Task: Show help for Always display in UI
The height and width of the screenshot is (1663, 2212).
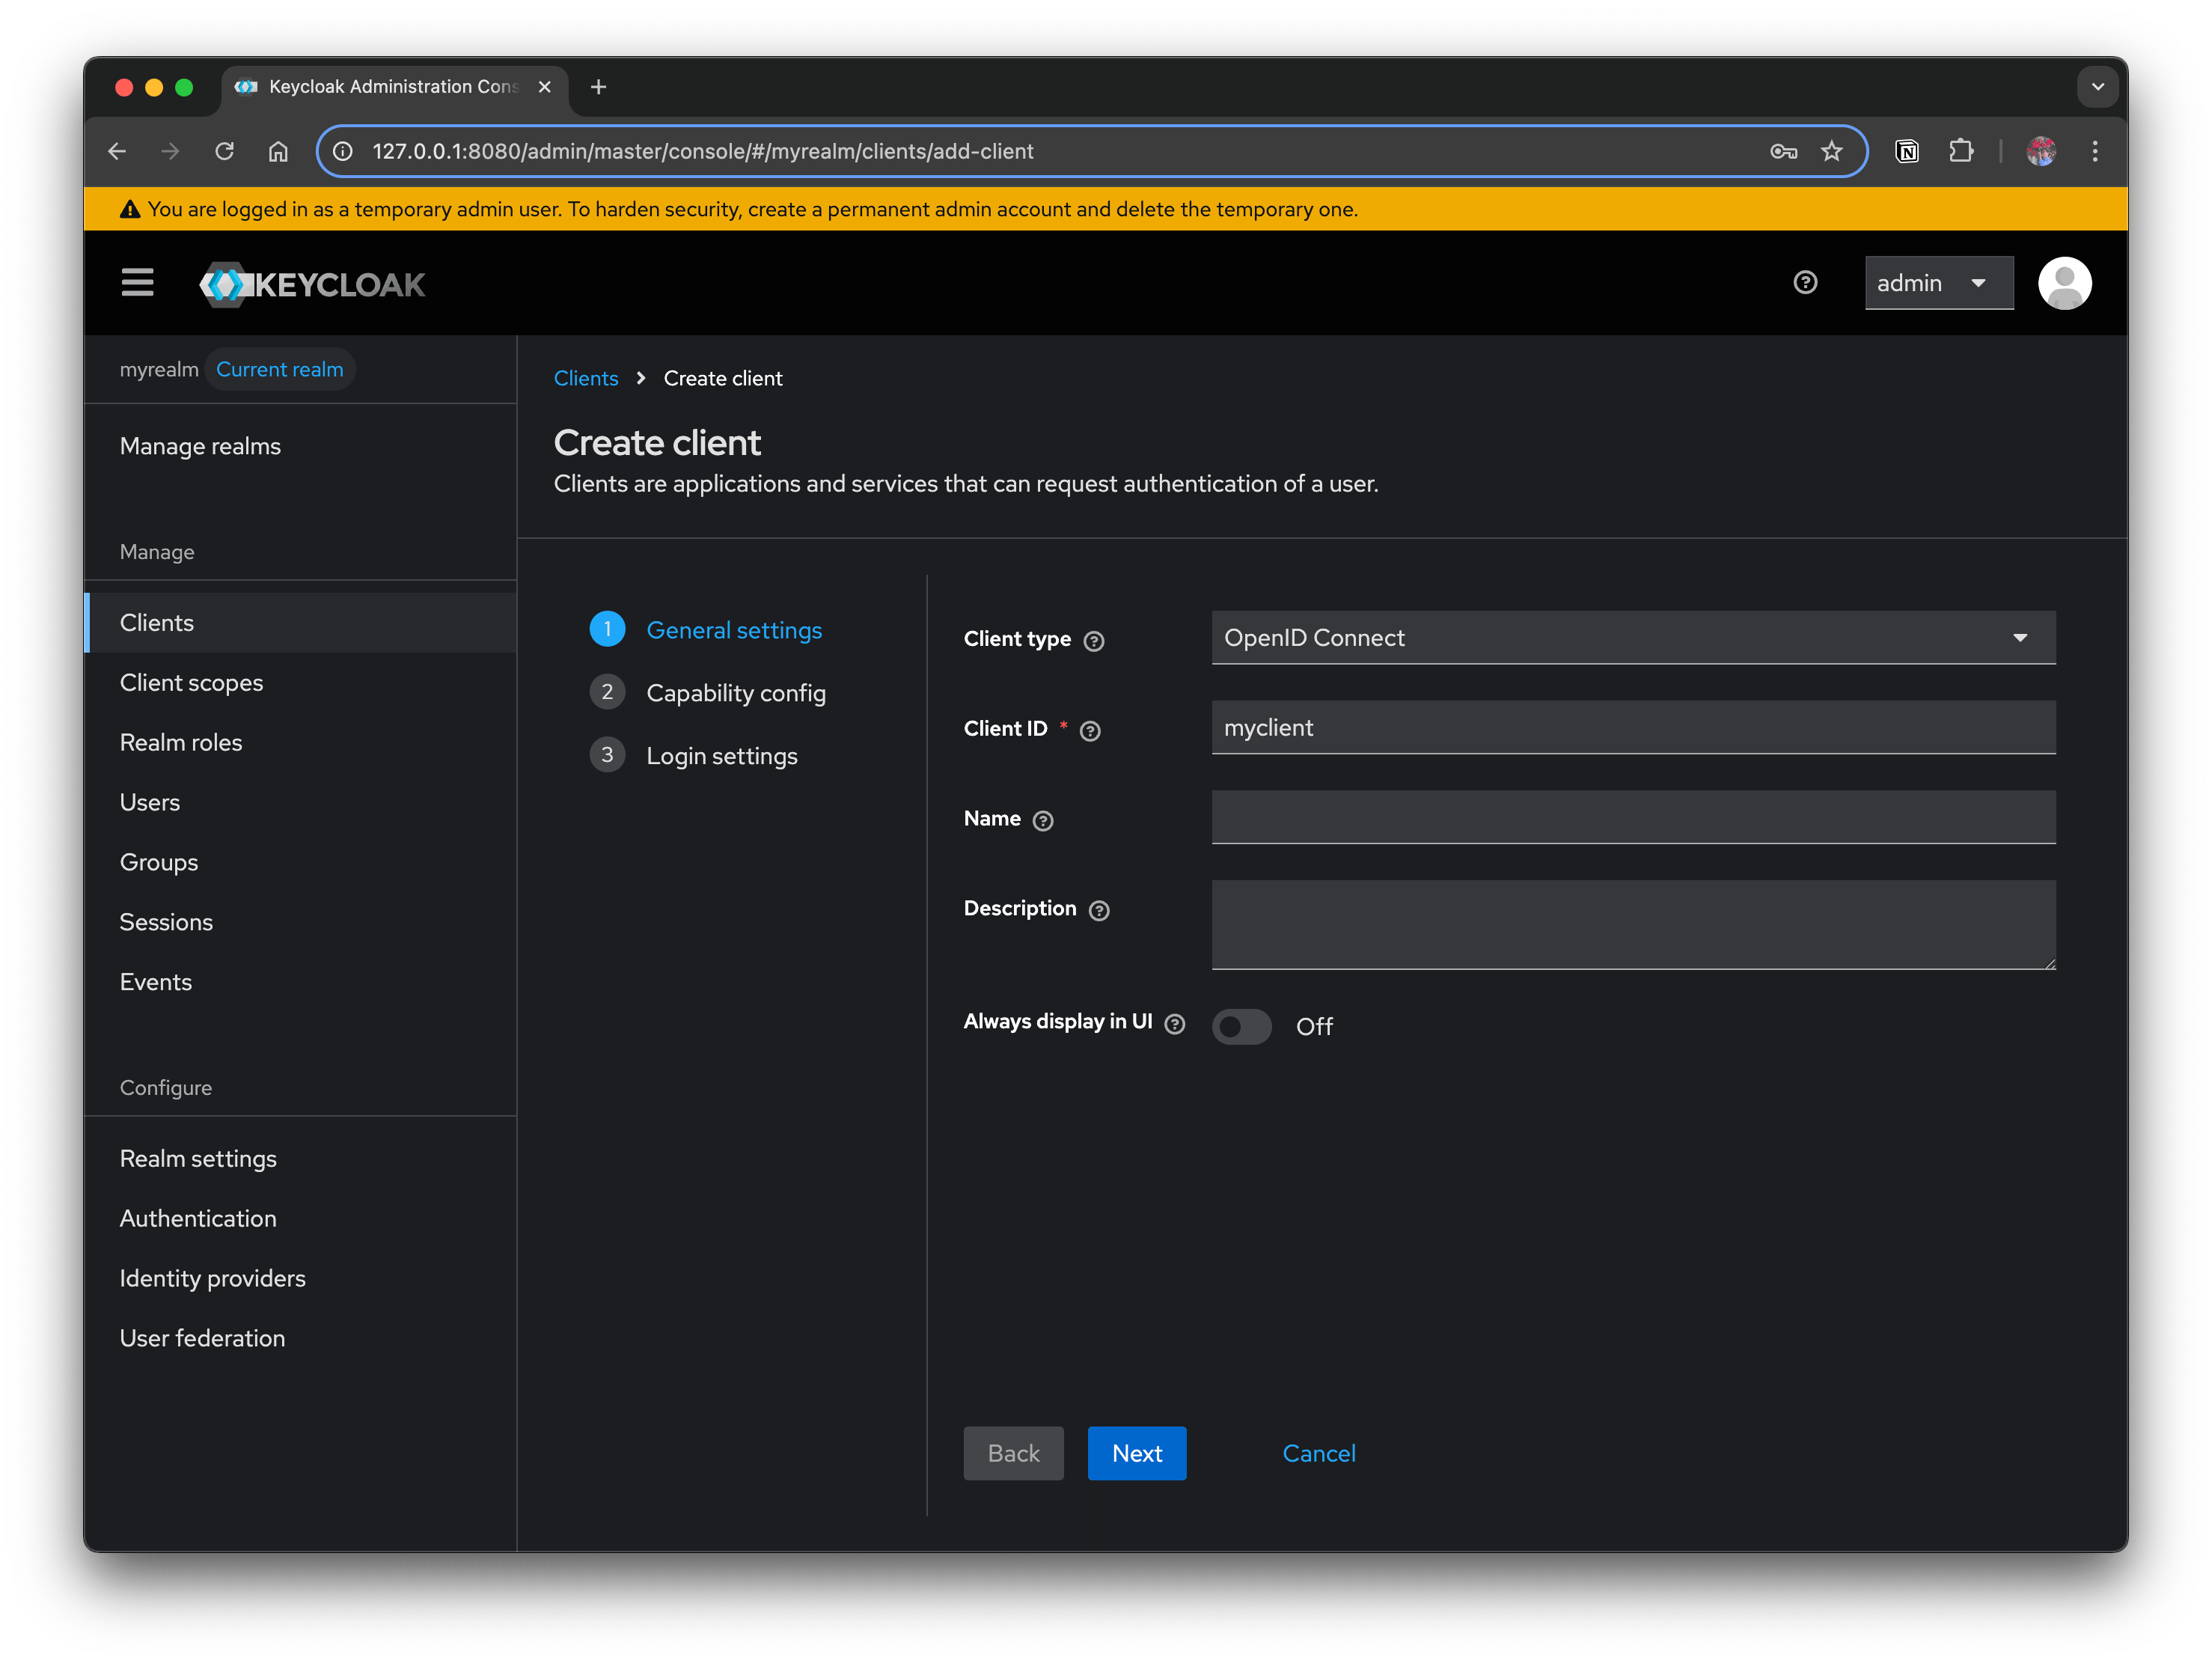Action: (x=1175, y=1024)
